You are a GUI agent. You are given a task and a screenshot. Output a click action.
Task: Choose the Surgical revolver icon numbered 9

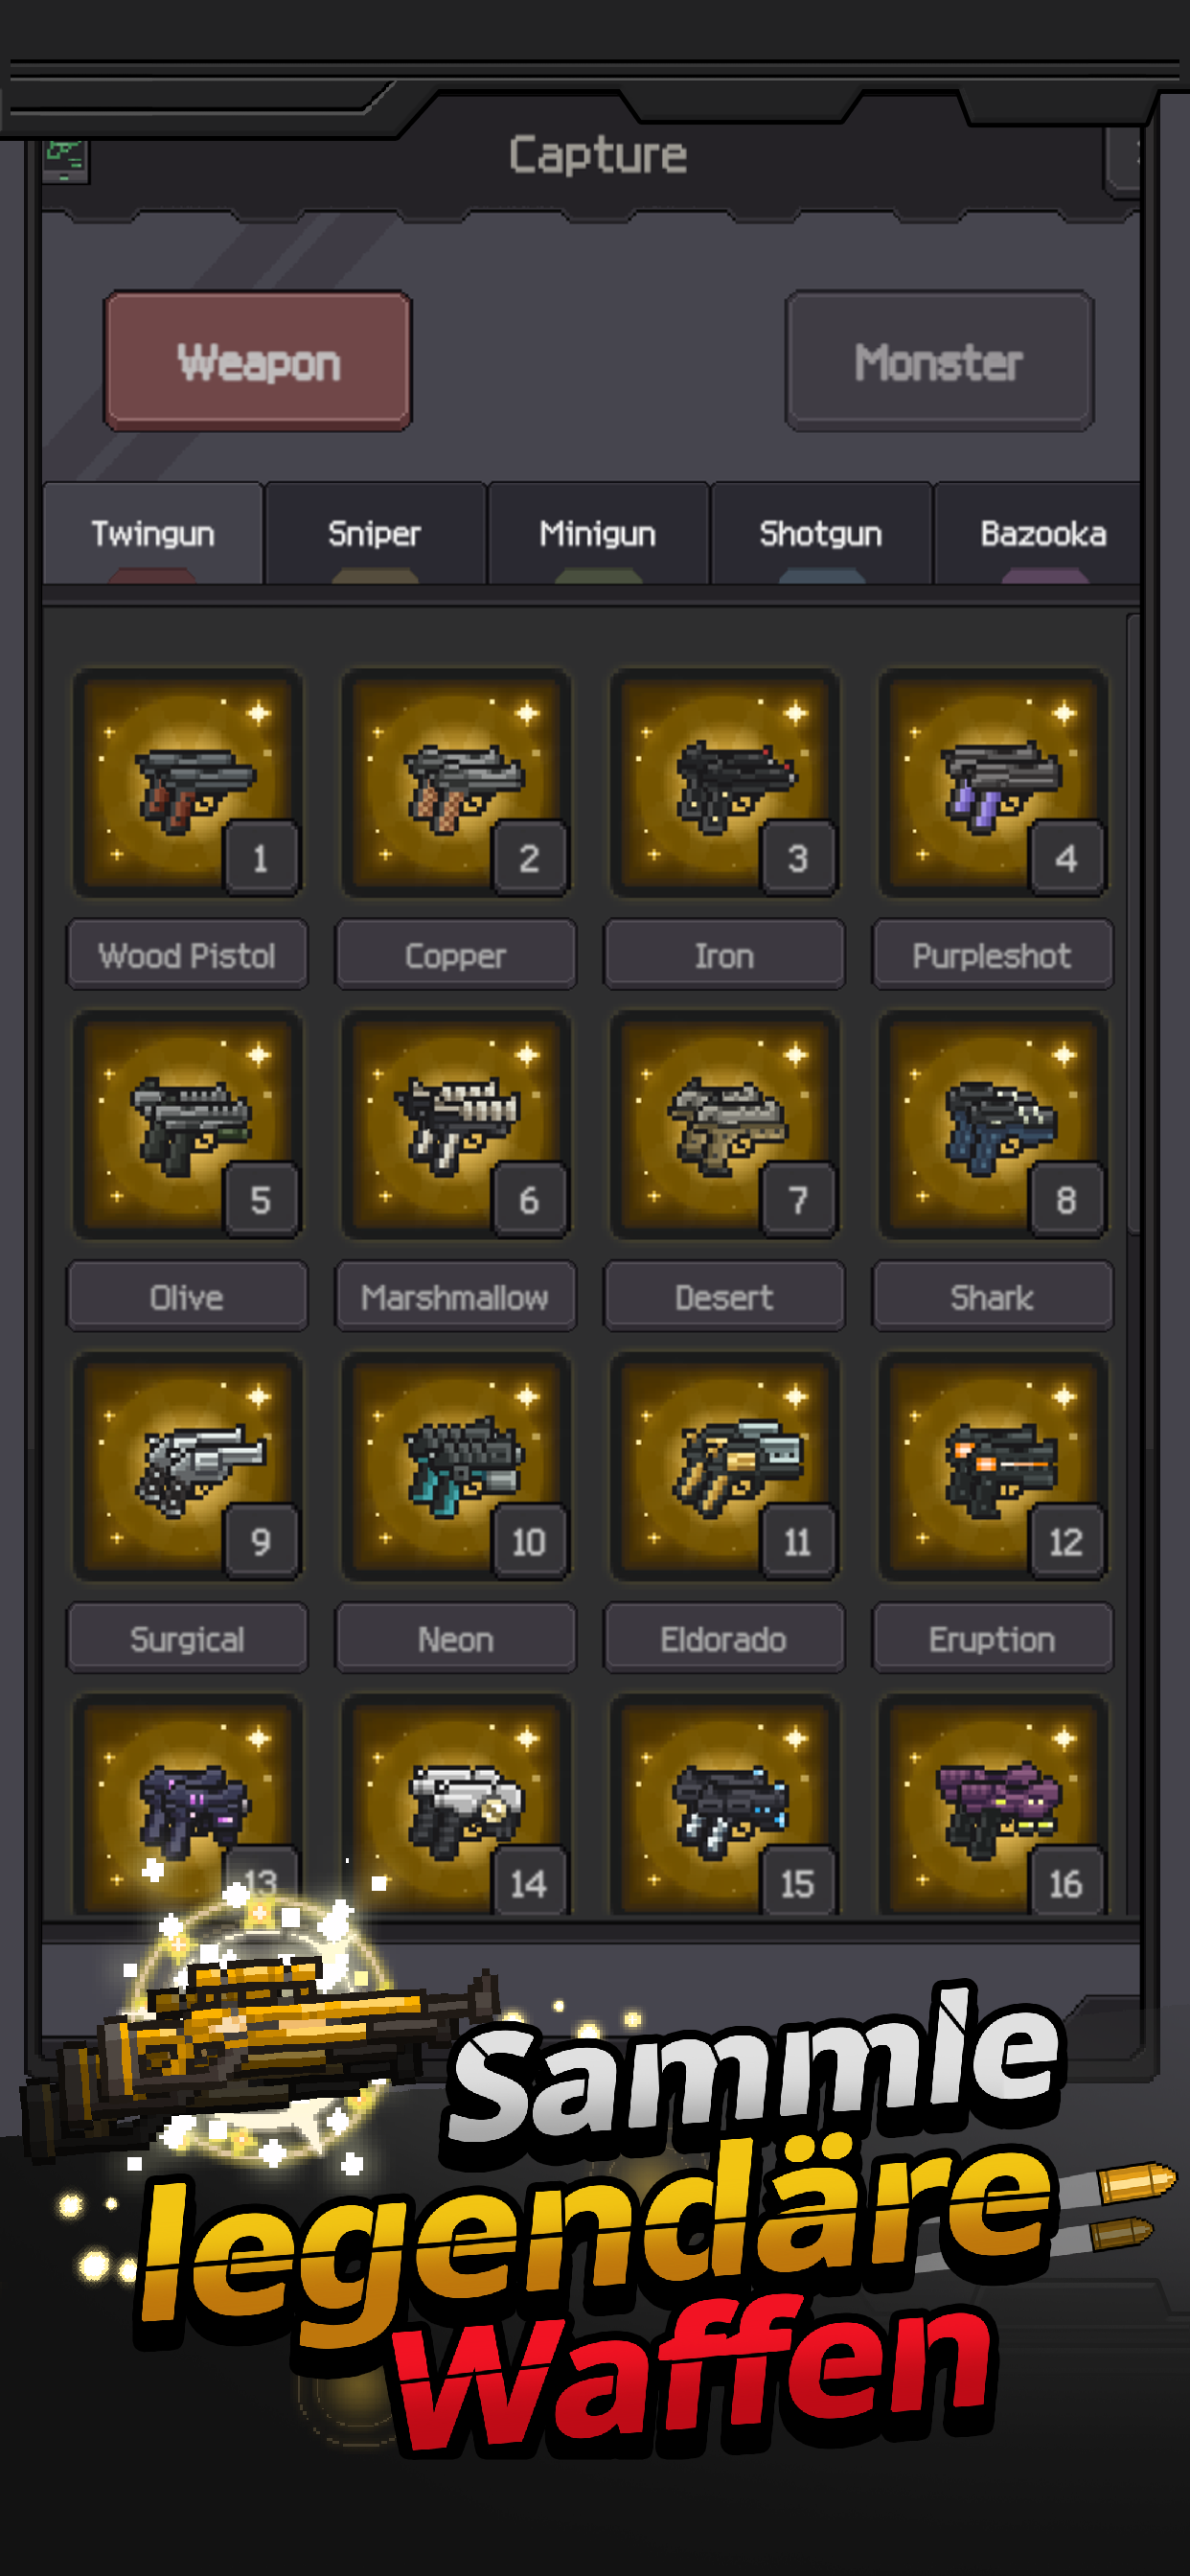pos(187,1467)
